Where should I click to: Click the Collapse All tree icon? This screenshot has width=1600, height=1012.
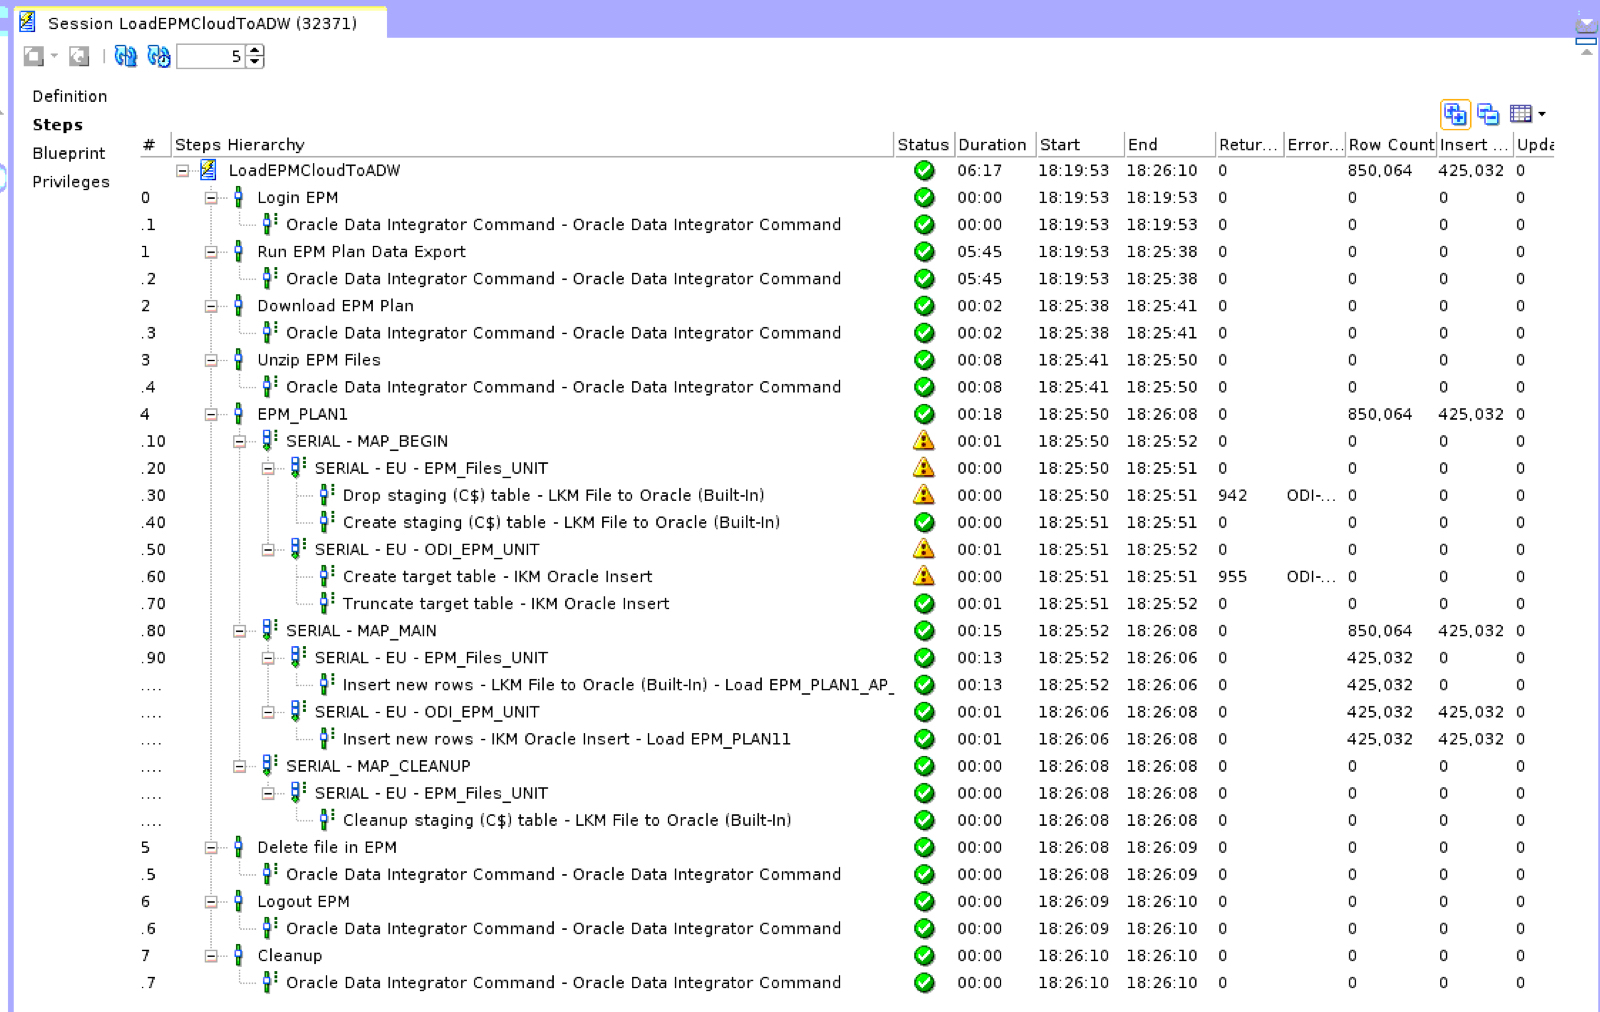click(1488, 114)
